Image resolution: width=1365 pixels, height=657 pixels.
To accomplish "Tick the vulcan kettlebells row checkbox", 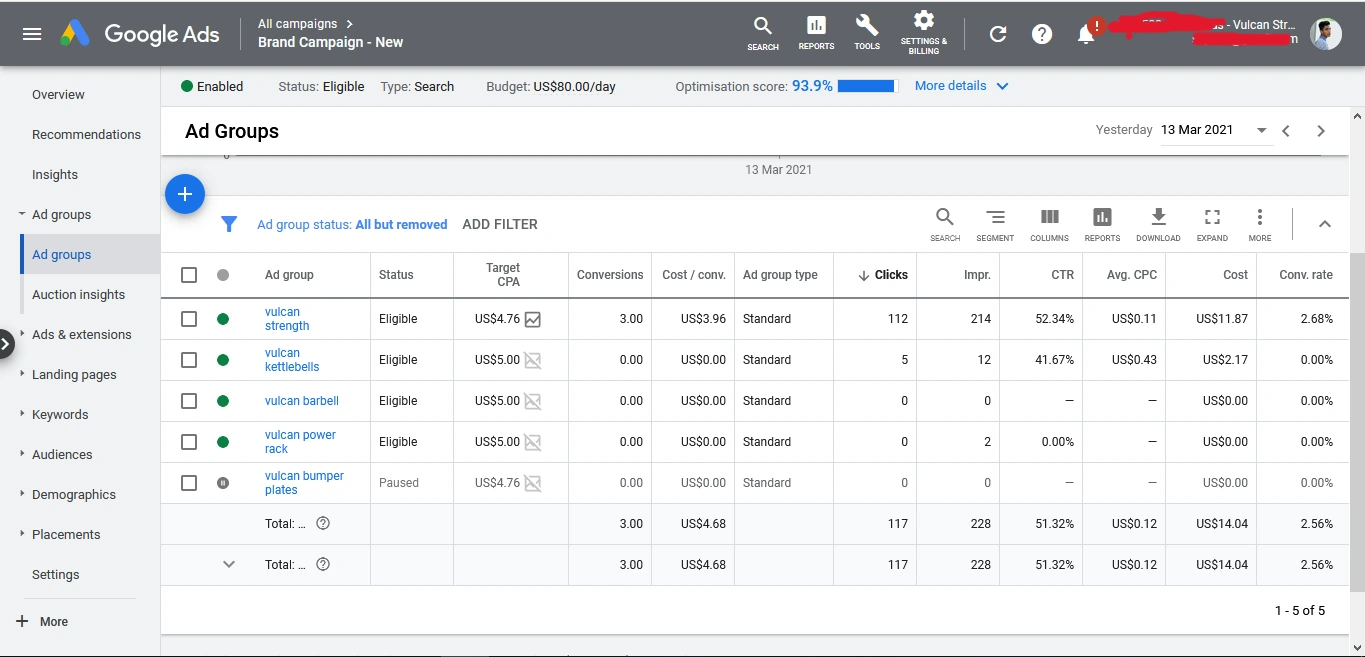I will pos(189,360).
